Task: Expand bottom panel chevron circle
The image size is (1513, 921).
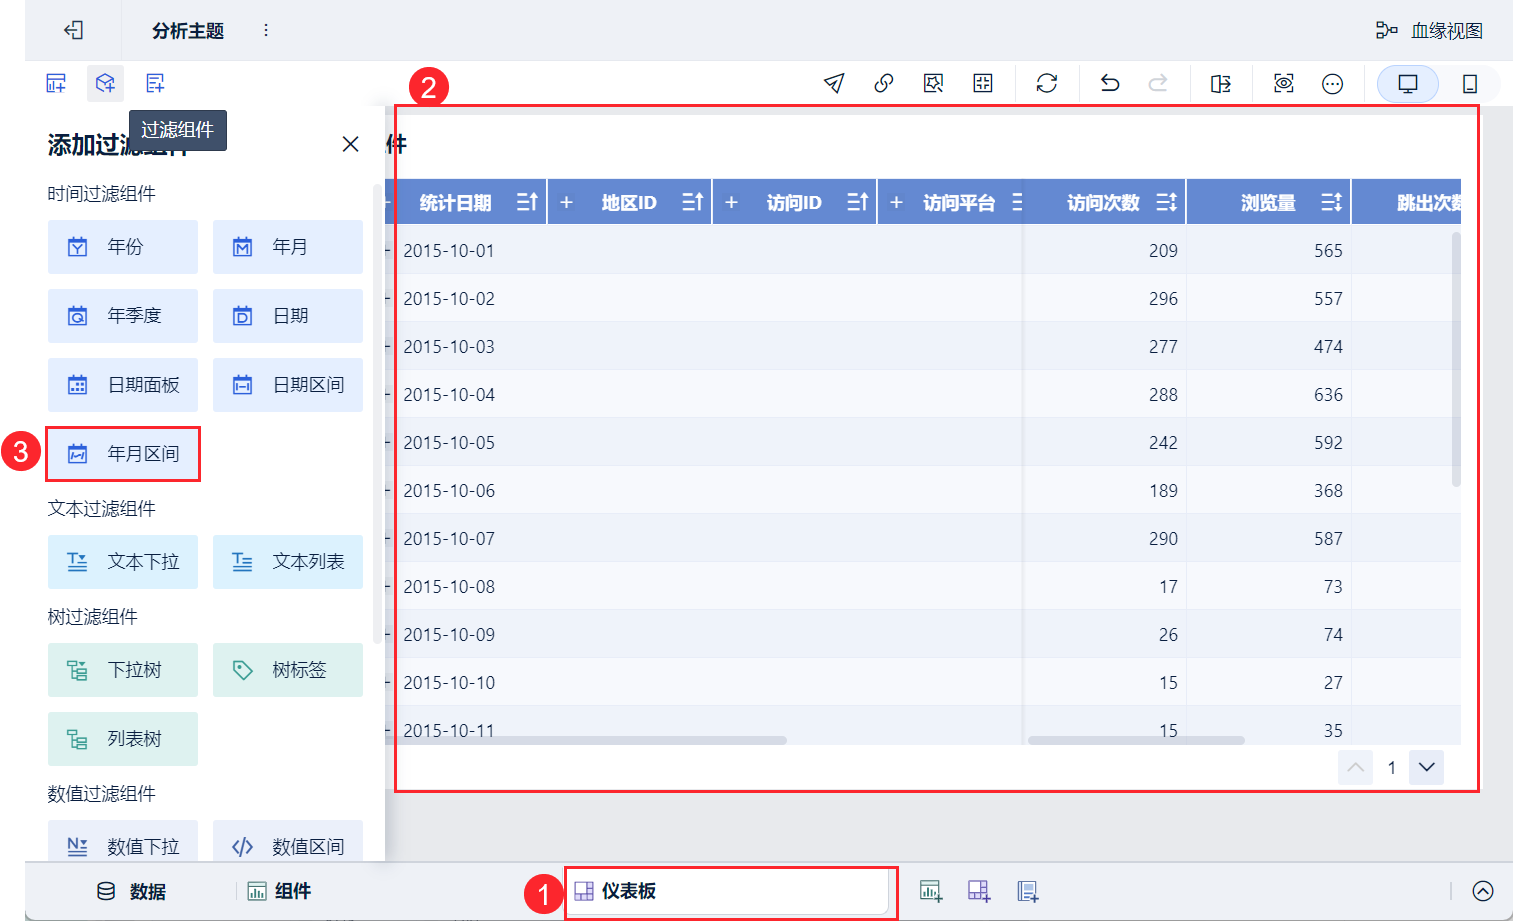Action: [1483, 891]
